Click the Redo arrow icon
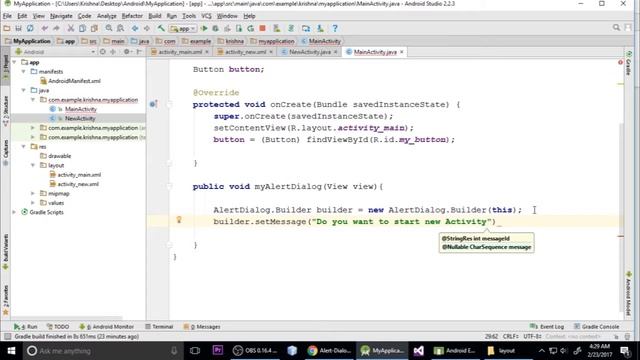The image size is (640, 360). pyautogui.click(x=56, y=28)
